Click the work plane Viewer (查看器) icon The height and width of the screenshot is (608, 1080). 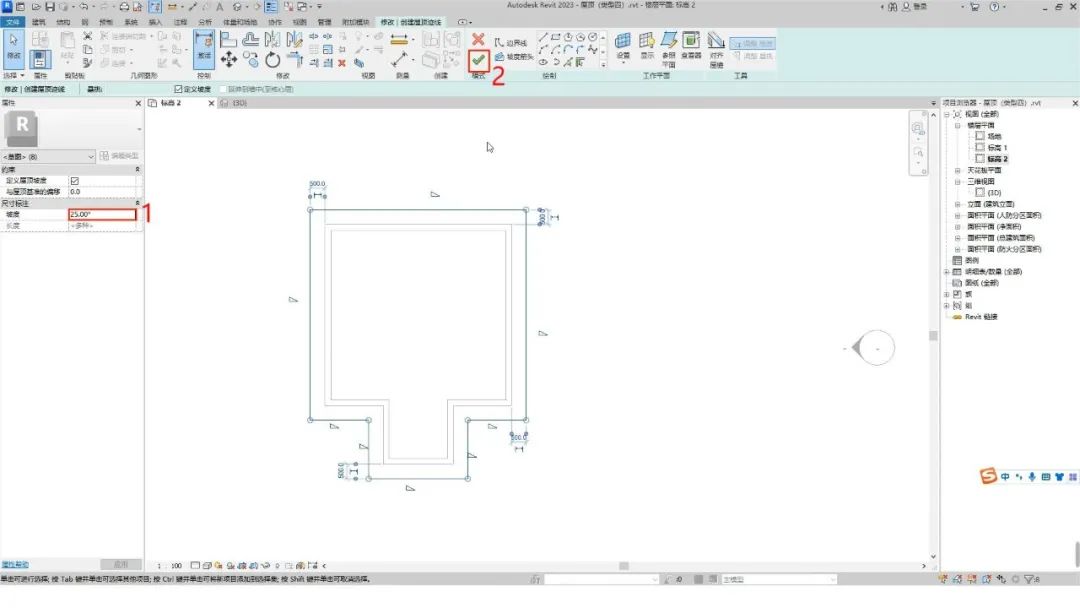coord(691,43)
